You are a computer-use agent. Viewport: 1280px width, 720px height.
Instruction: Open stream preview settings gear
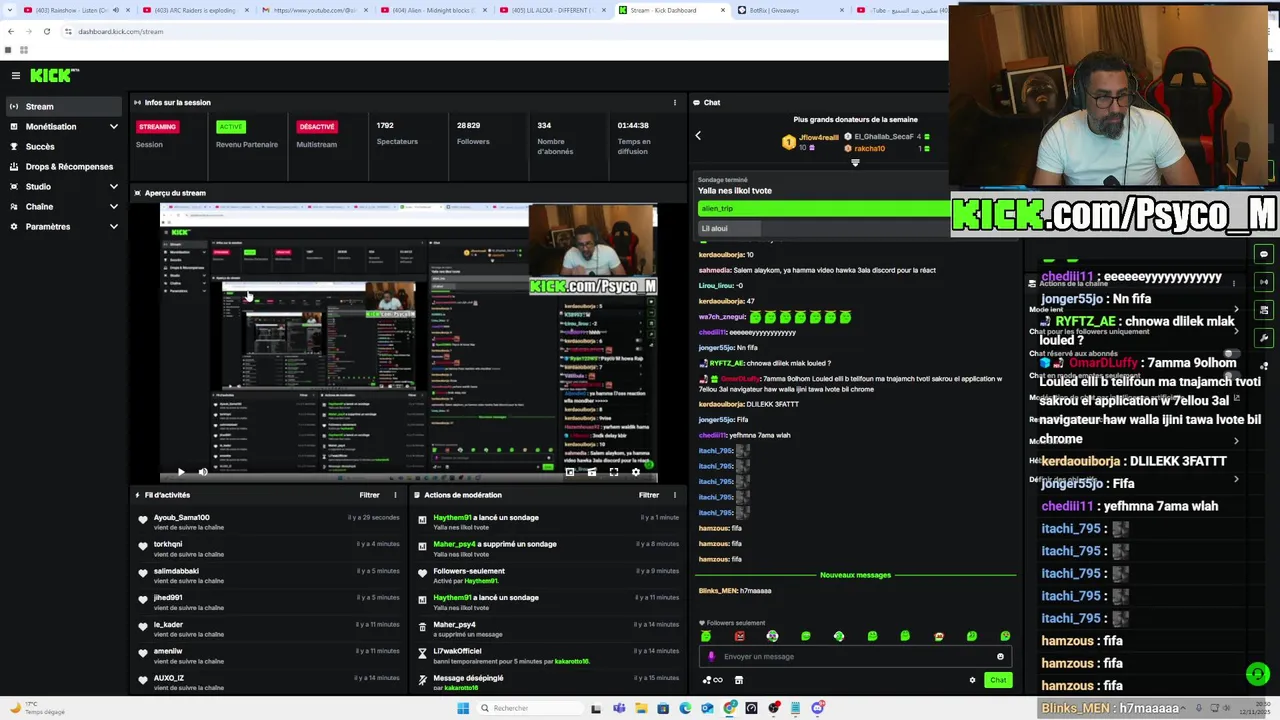click(636, 472)
